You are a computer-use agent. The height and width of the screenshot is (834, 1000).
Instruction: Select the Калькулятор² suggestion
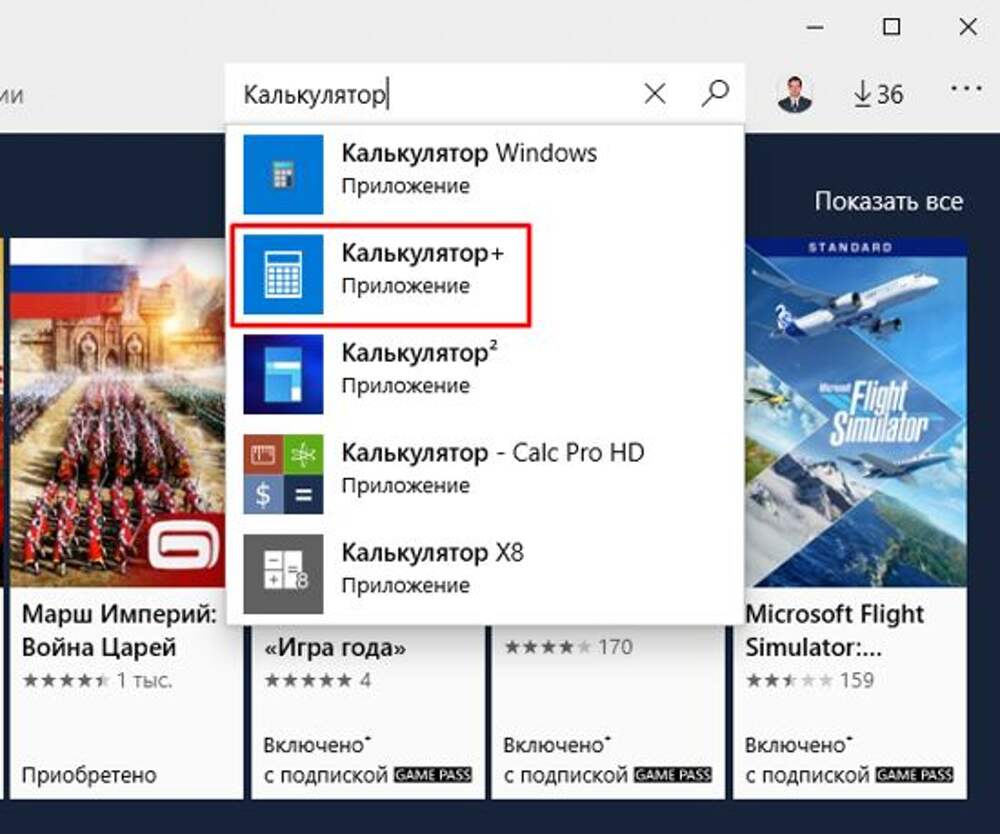point(485,374)
